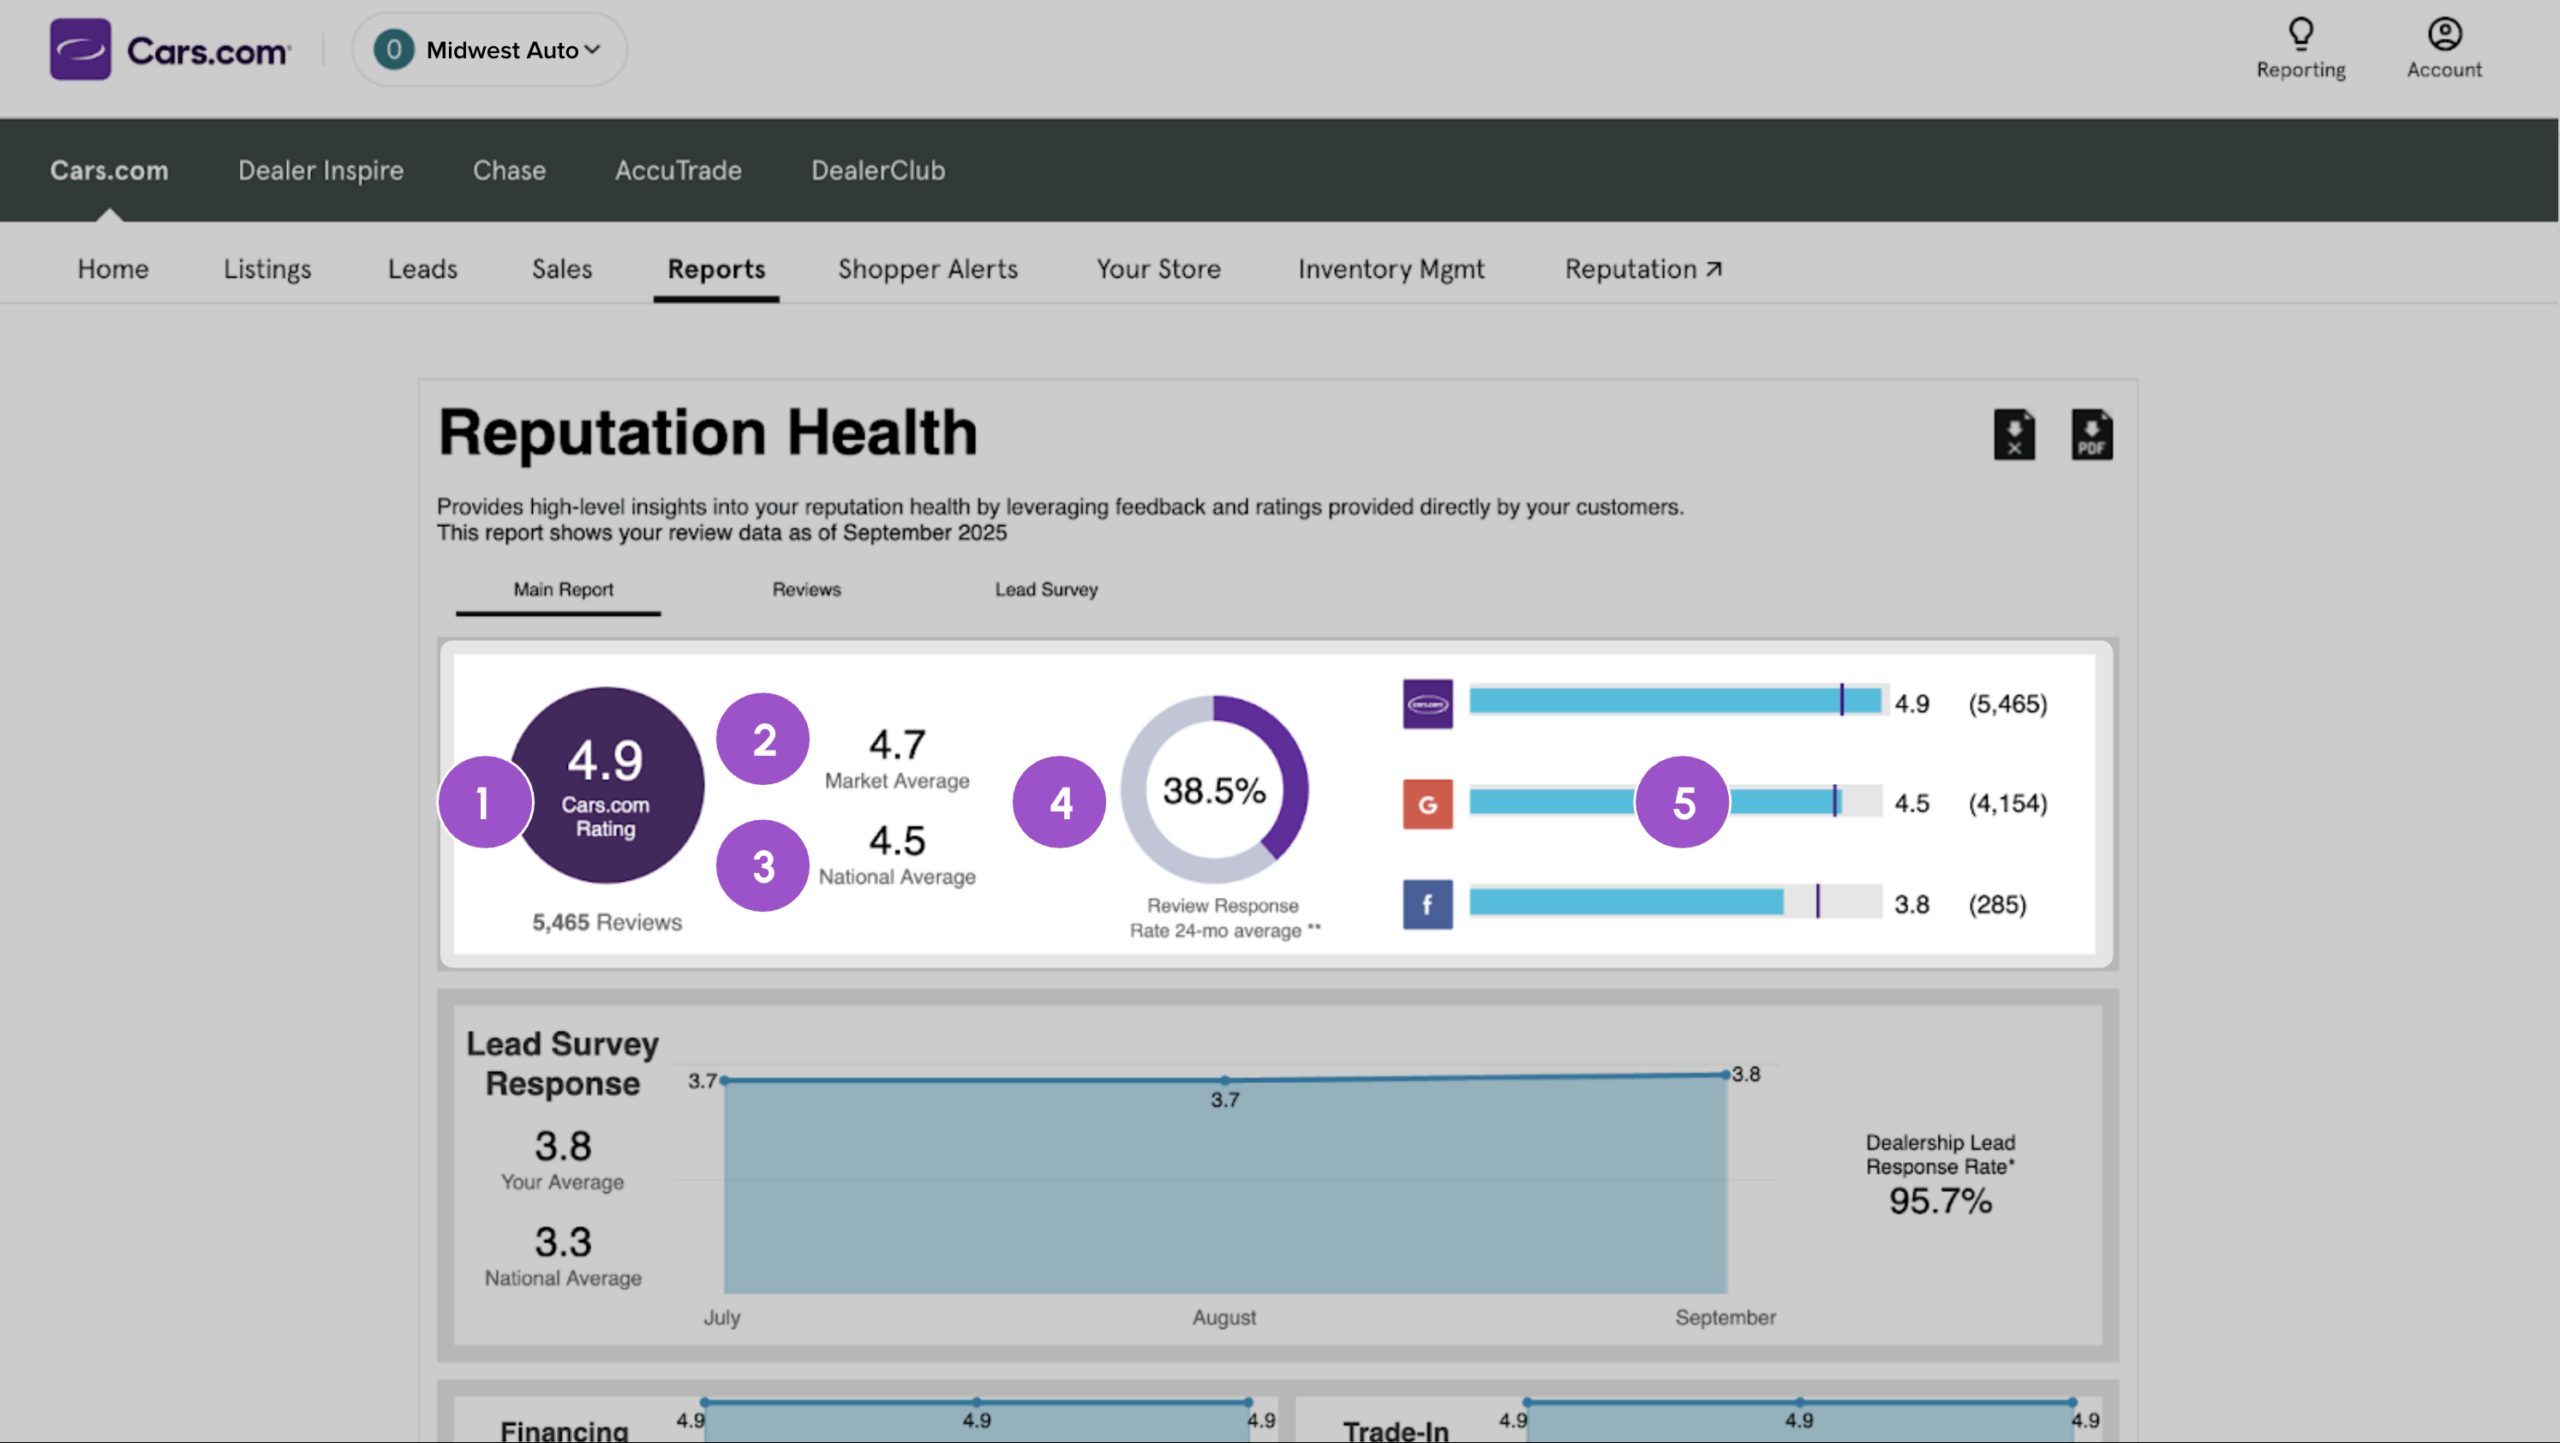Screen dimensions: 2560x1443
Task: Open the Your Store menu item
Action: 1158,269
